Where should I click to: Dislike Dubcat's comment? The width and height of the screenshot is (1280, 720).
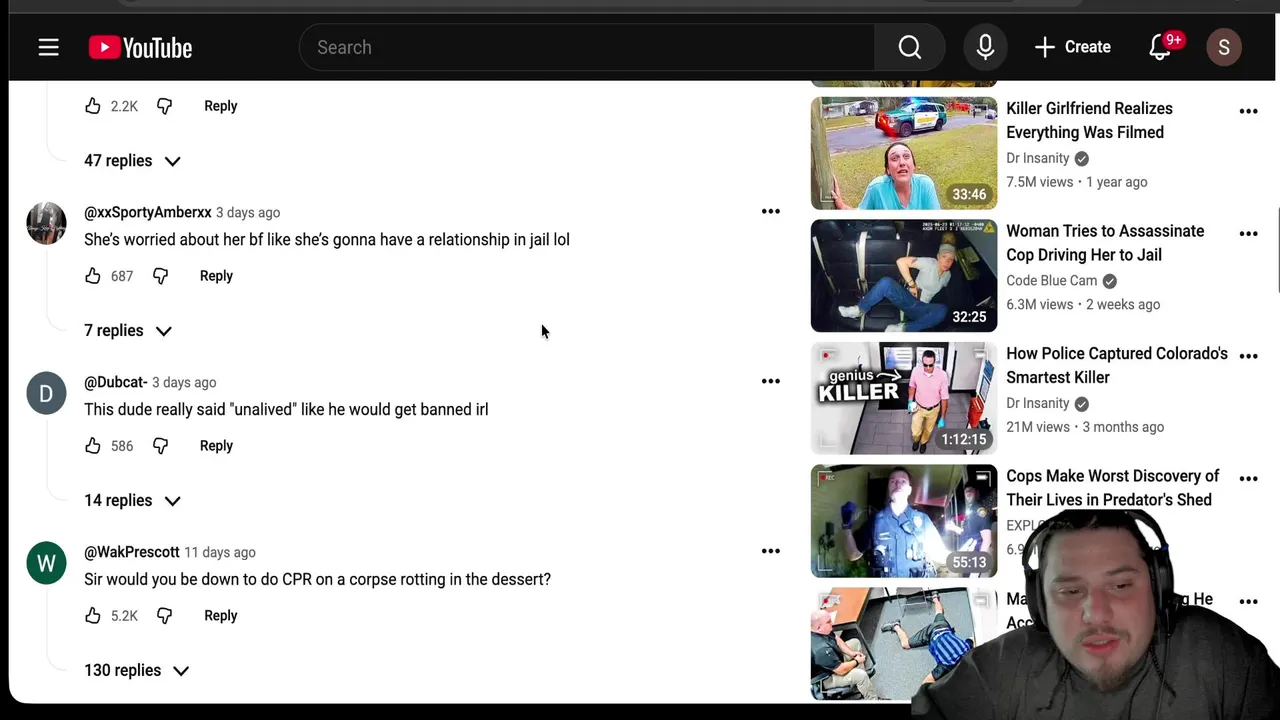[161, 446]
